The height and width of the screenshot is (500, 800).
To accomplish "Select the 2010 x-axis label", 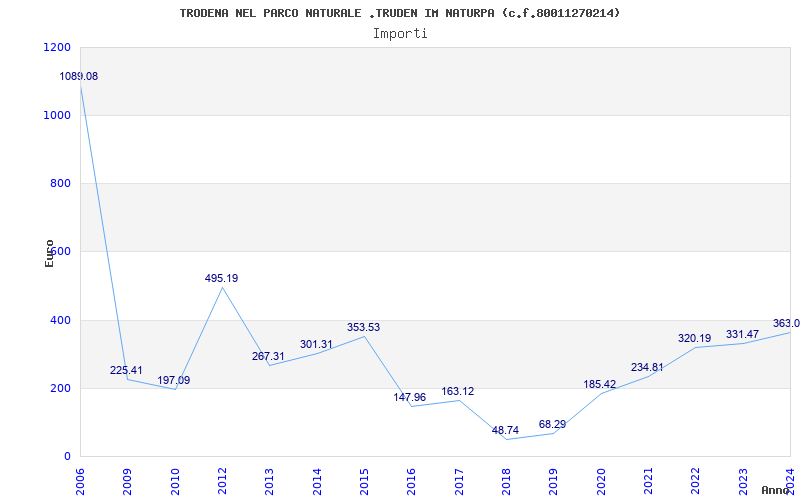I will (175, 482).
